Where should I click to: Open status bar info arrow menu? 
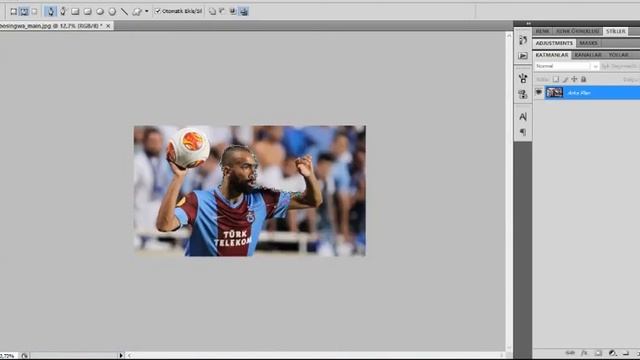[x=121, y=356]
